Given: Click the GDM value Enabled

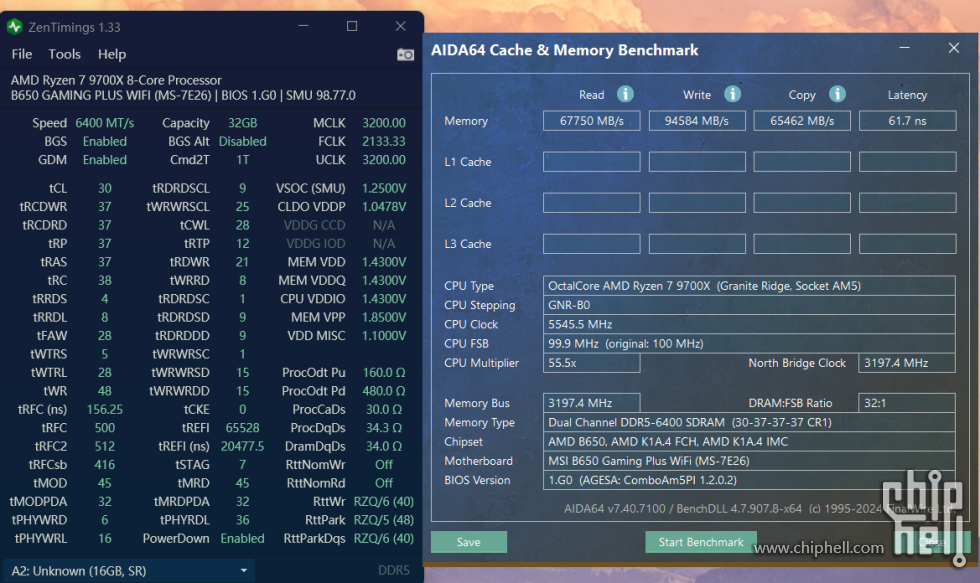Looking at the screenshot, I should pos(104,160).
